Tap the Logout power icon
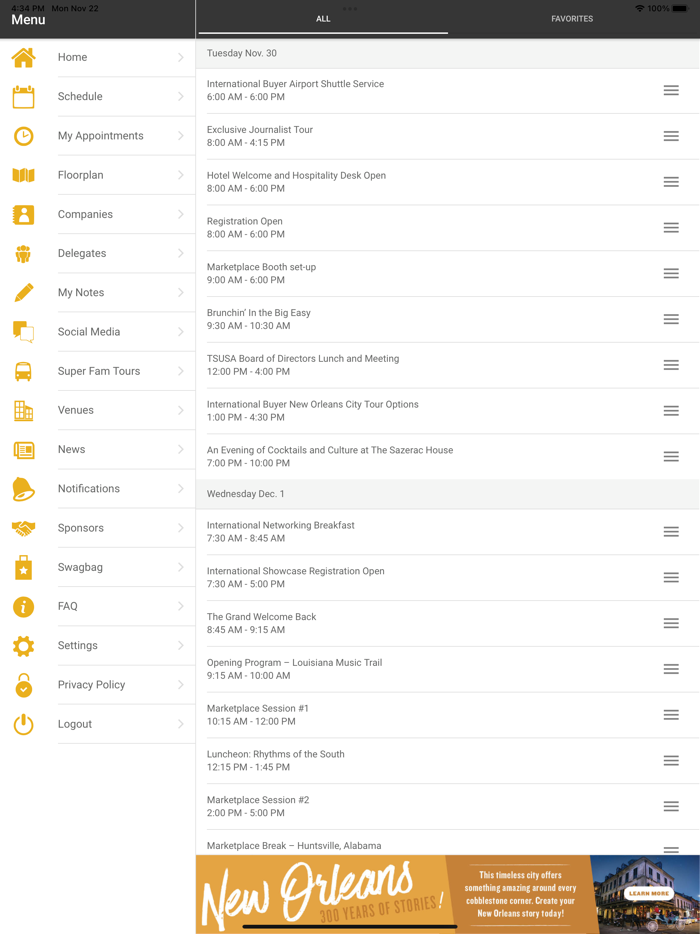Viewport: 700px width, 934px height. (x=23, y=724)
